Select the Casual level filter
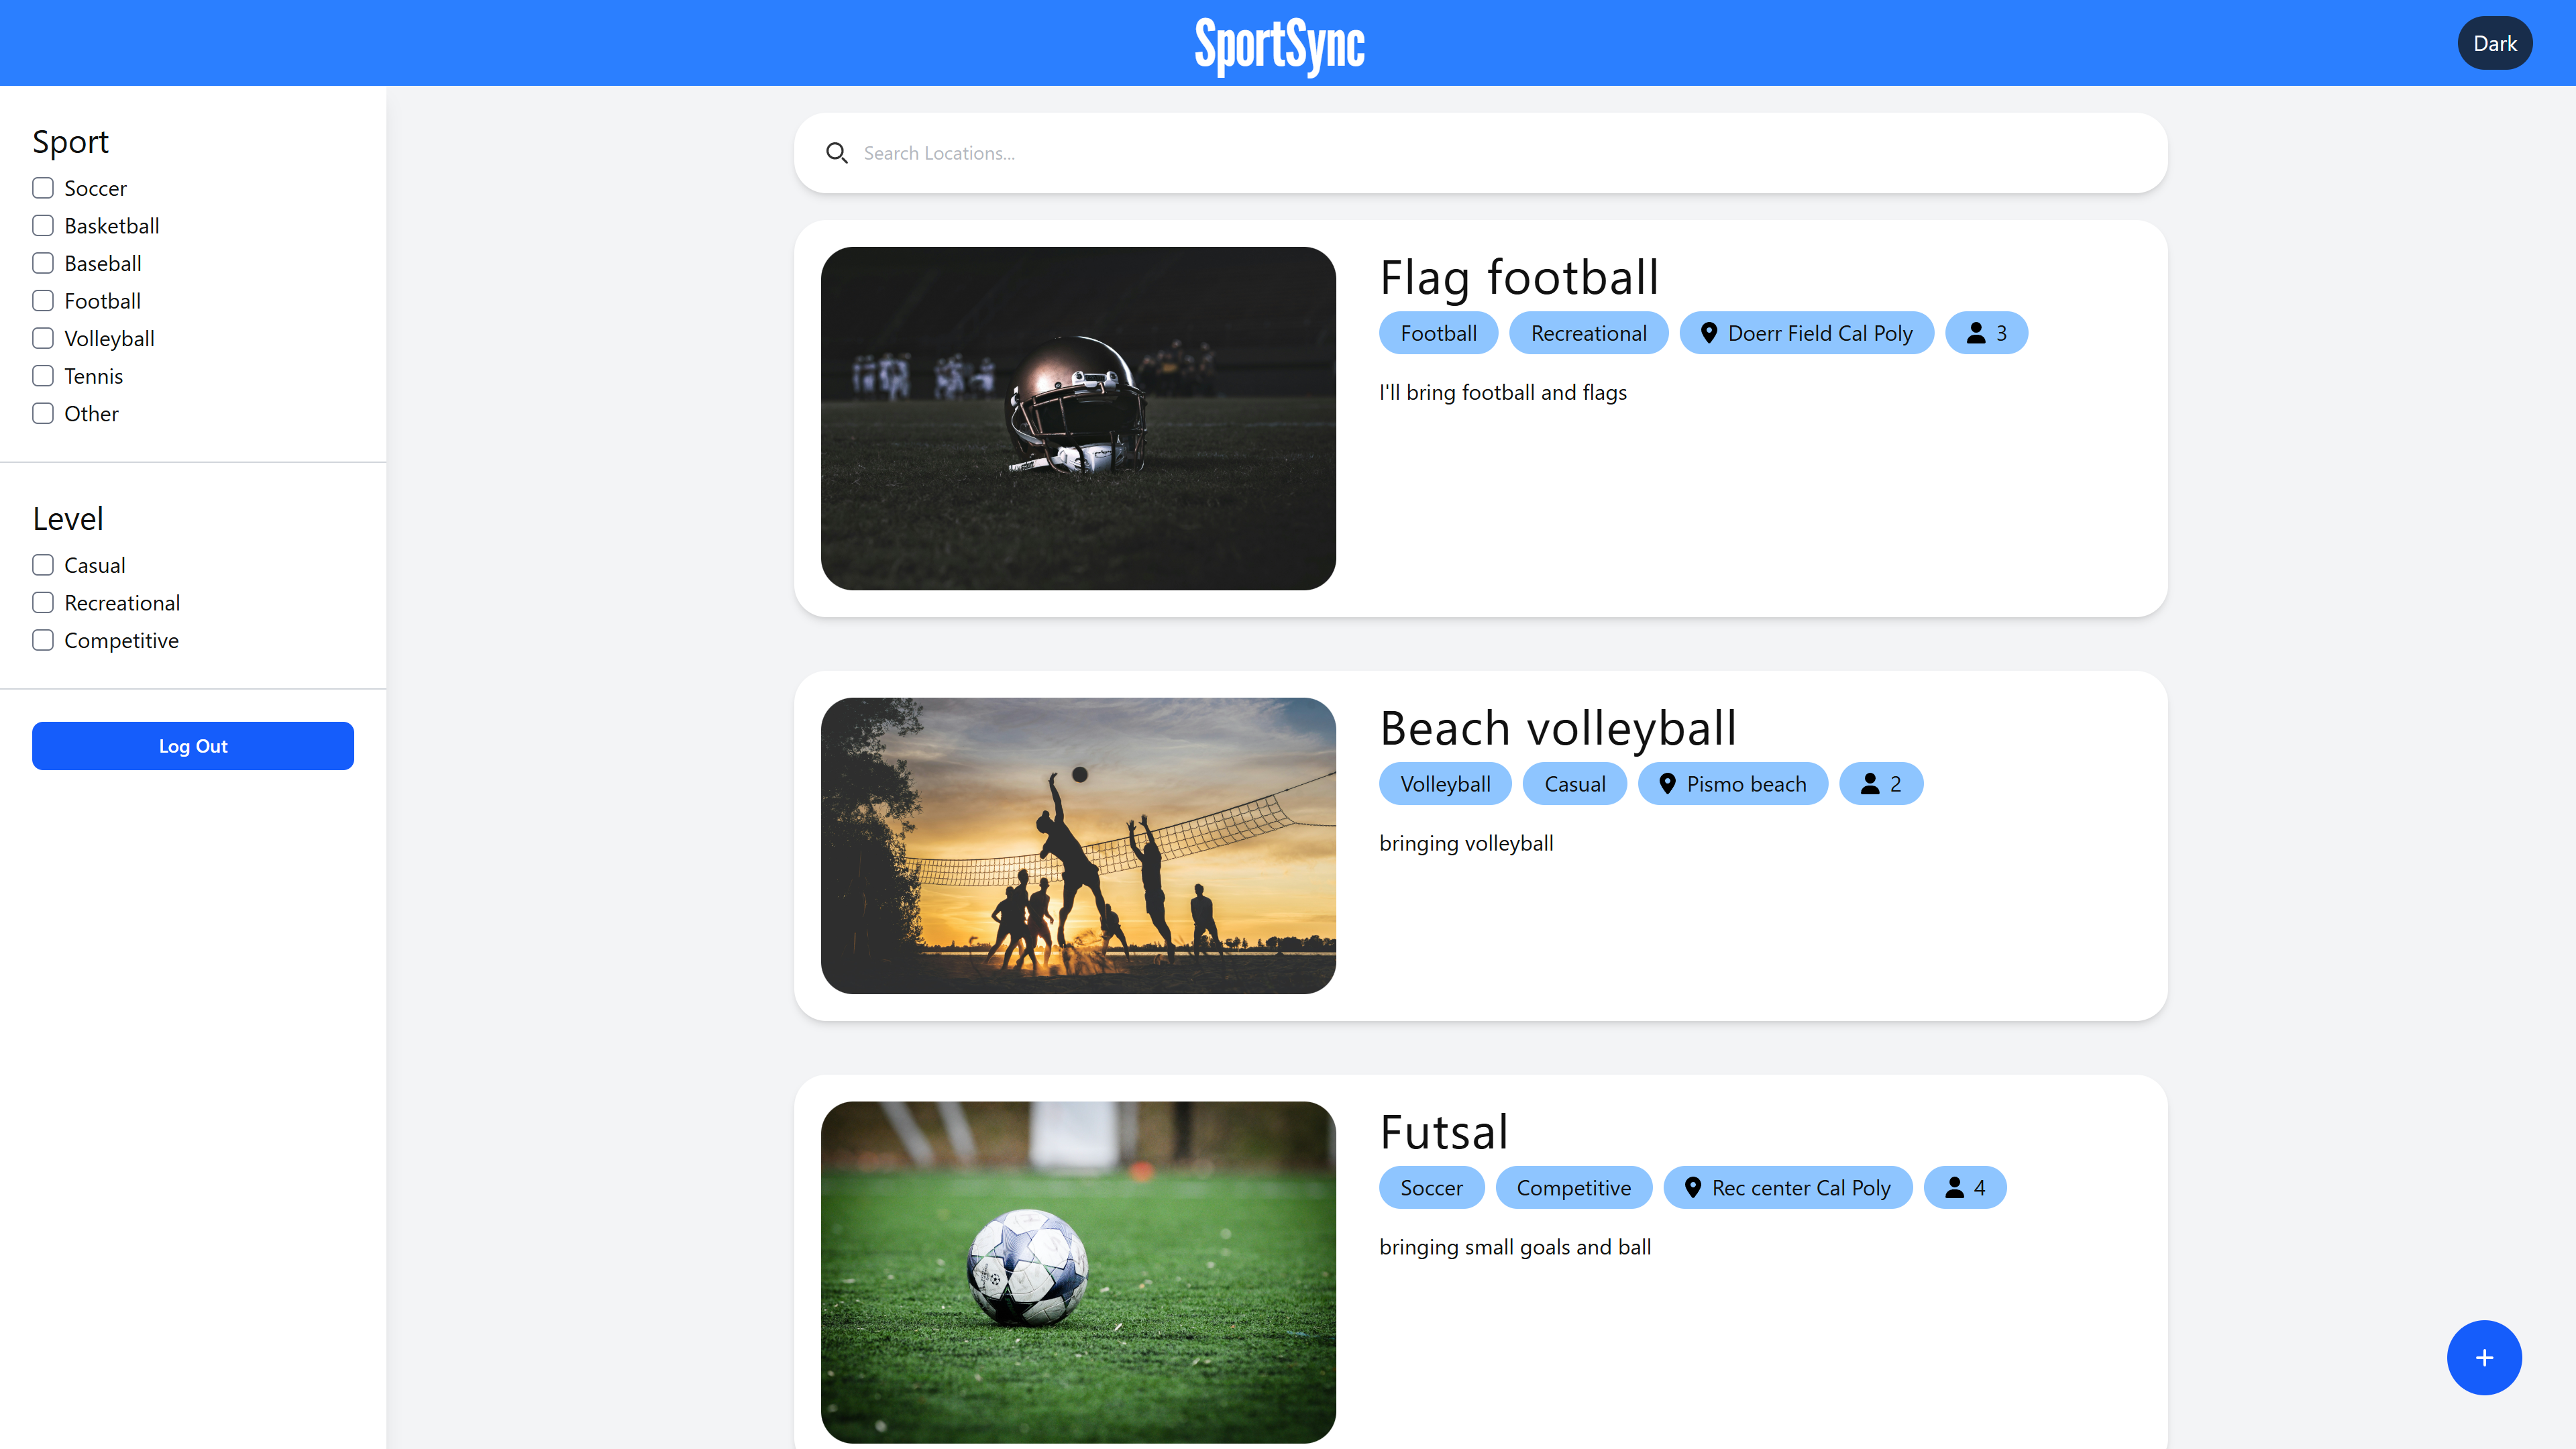2576x1449 pixels. point(43,565)
